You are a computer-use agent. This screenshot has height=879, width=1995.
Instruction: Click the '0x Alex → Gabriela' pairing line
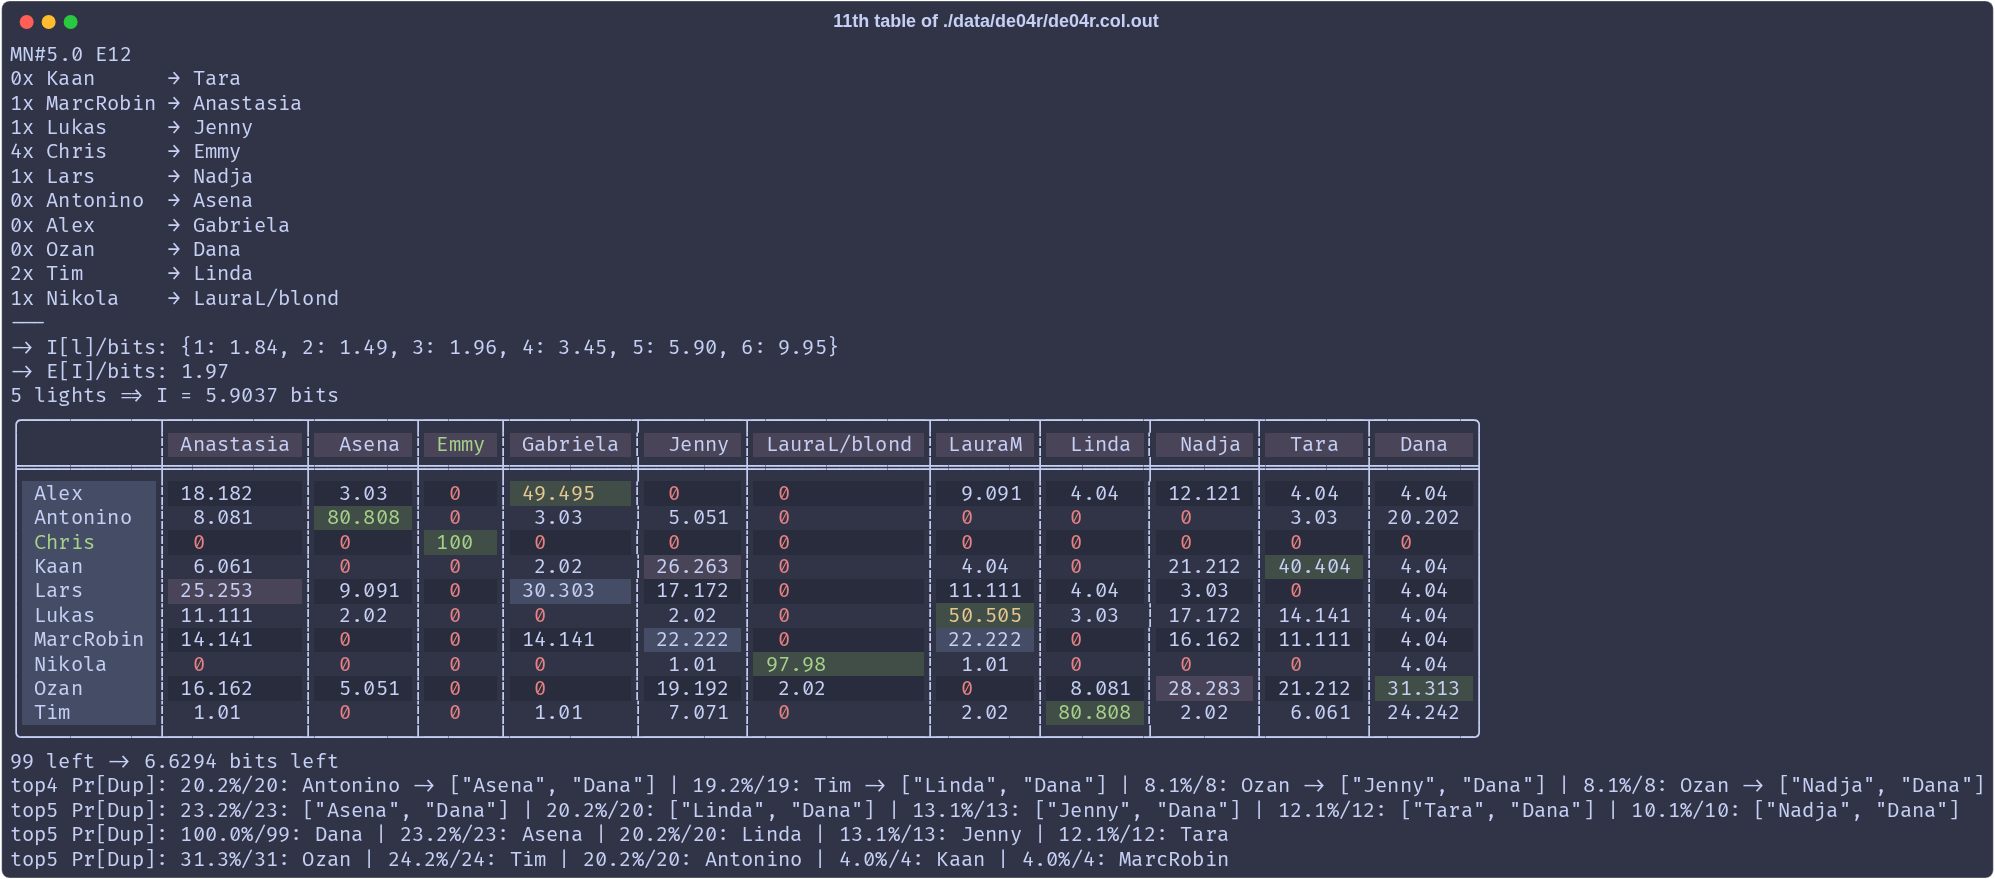coord(150,225)
